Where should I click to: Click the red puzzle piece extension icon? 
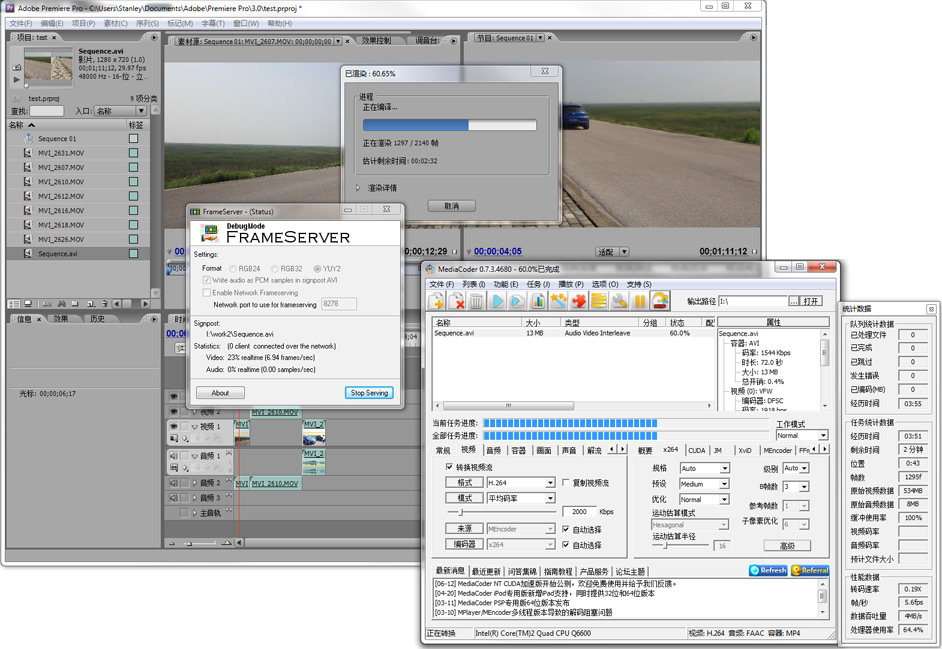(x=579, y=300)
